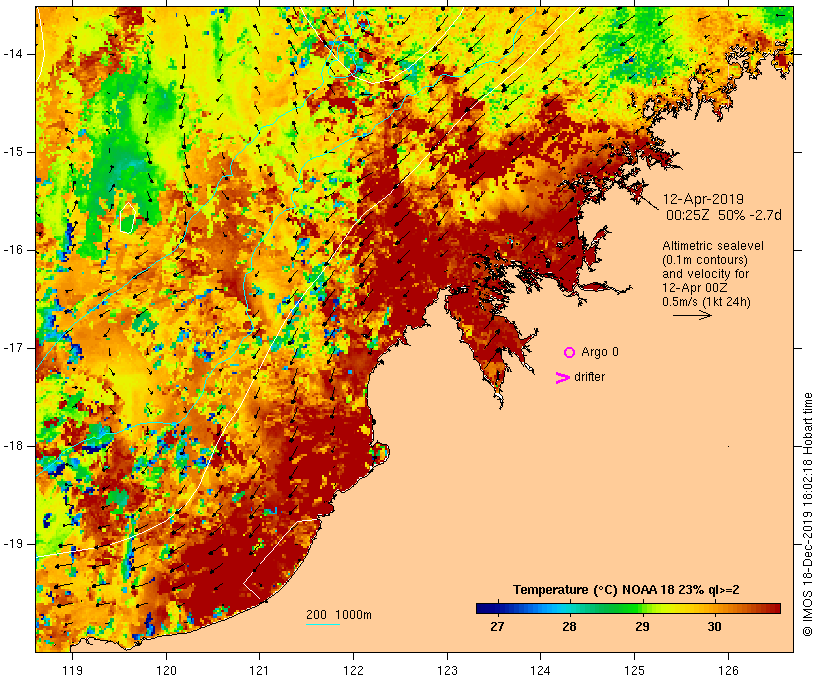Click longitude axis label 123

tap(447, 670)
